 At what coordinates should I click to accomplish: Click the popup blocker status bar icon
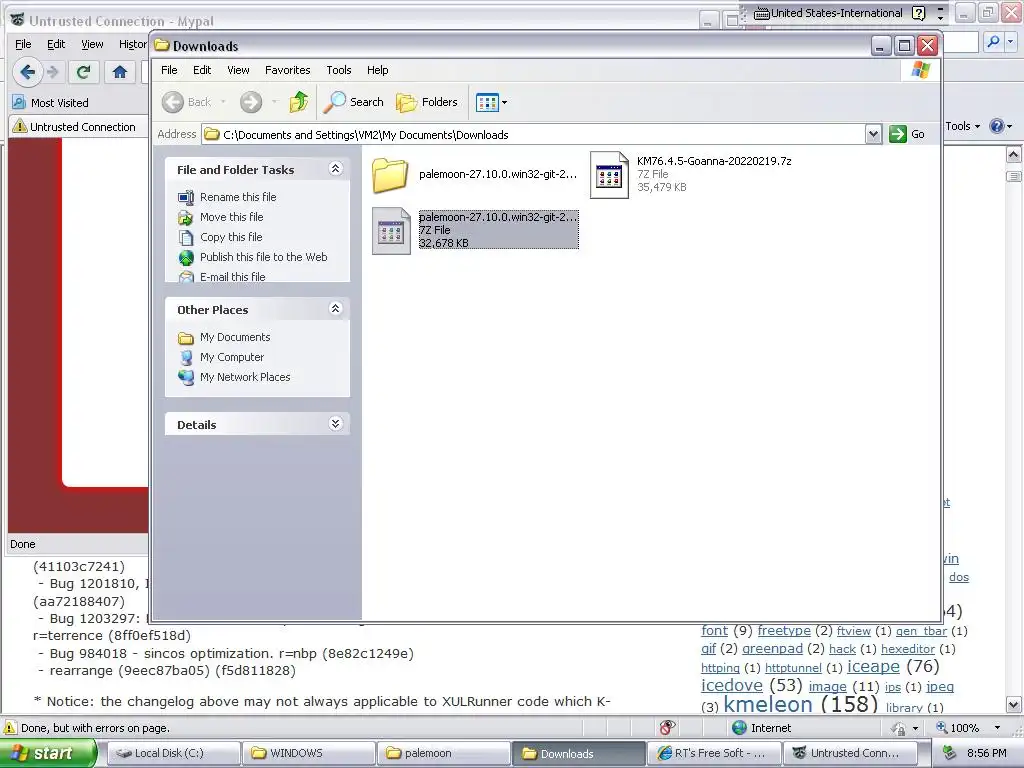point(667,728)
